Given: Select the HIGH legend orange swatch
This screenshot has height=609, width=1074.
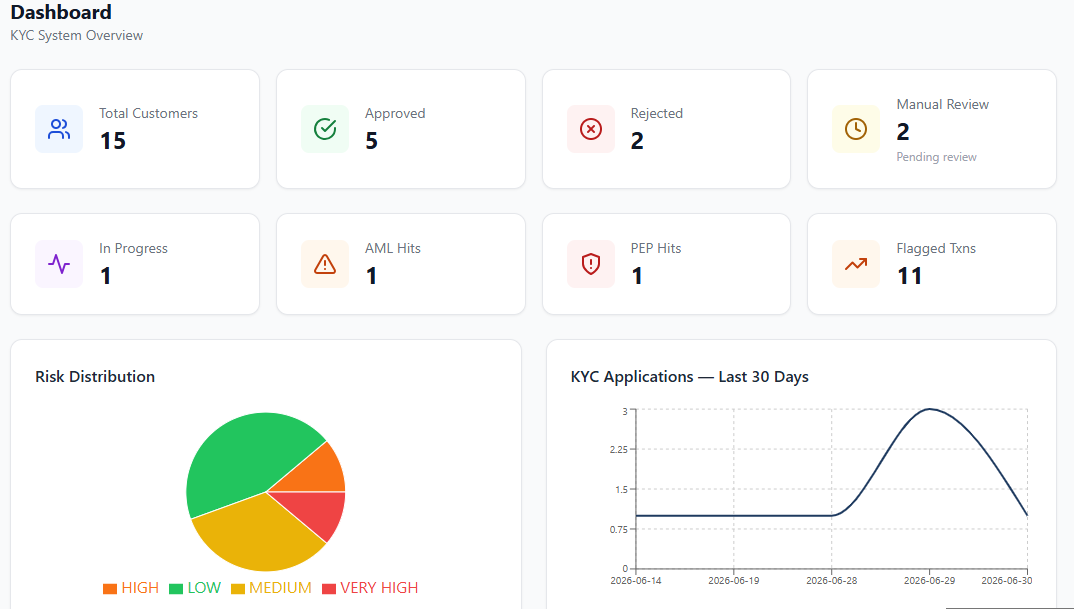Looking at the screenshot, I should 110,588.
